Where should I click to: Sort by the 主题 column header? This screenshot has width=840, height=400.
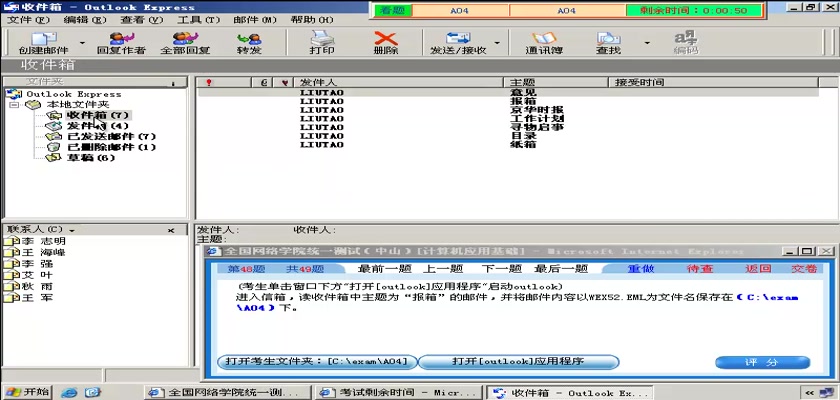[556, 82]
